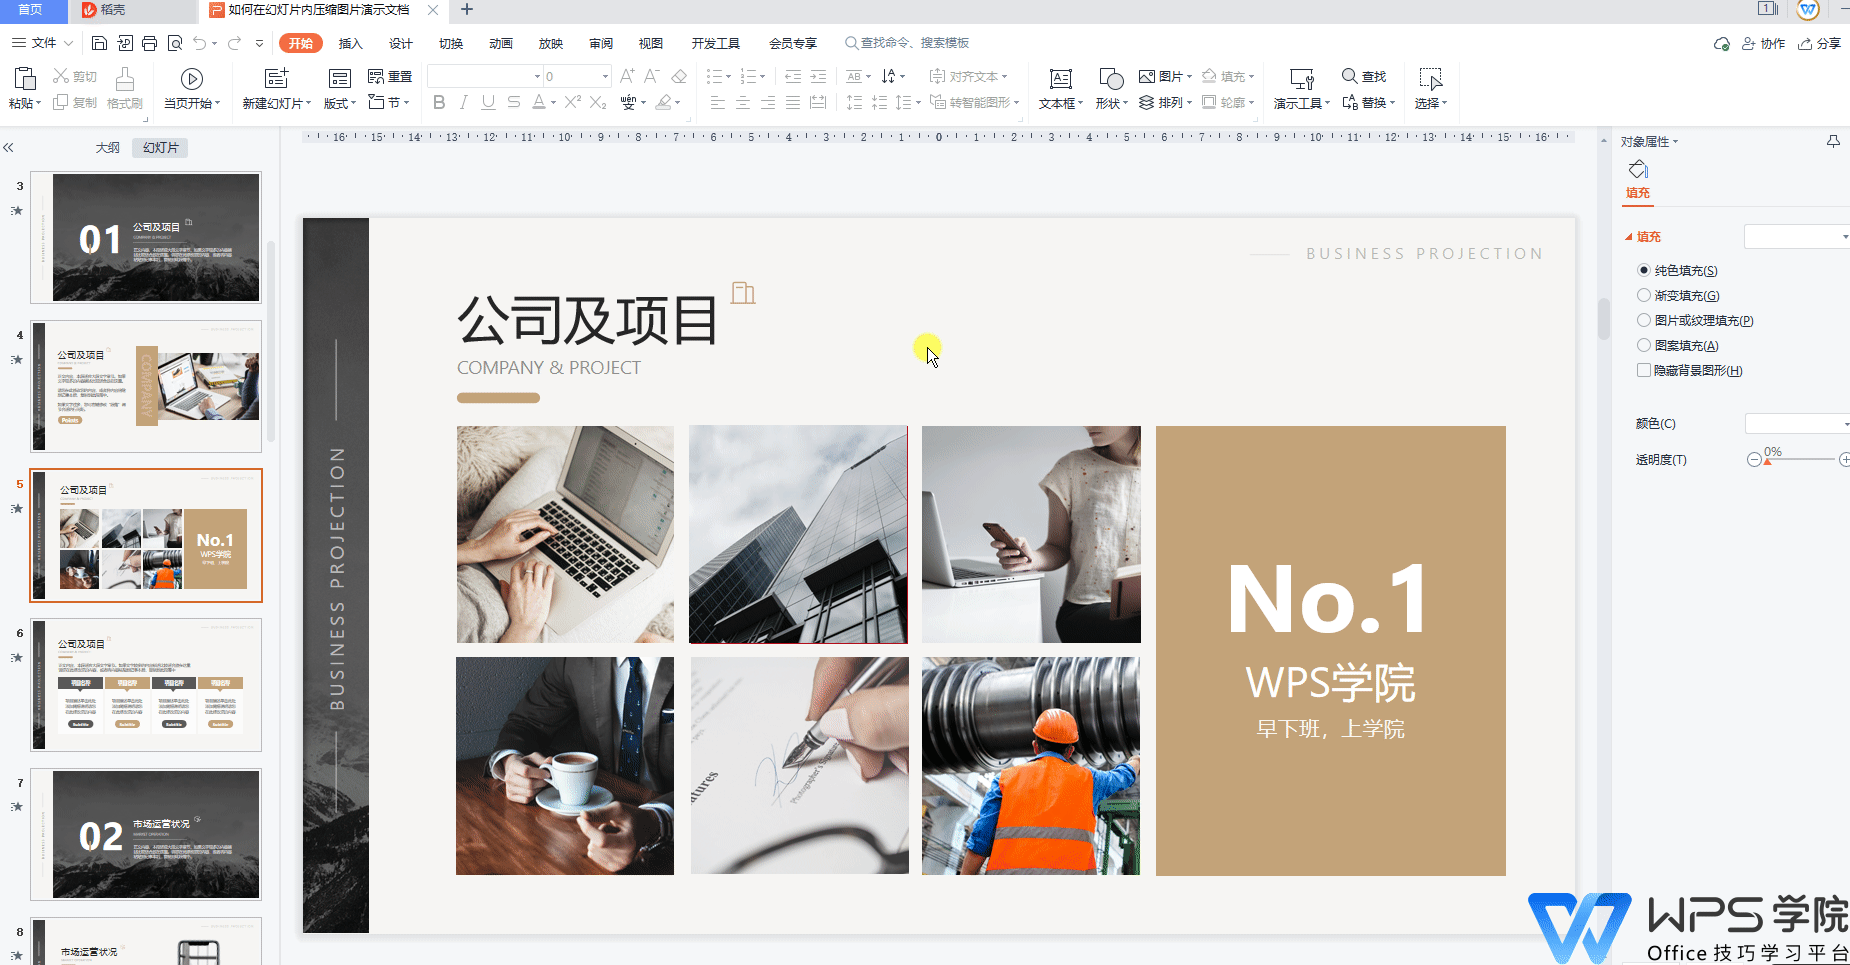Click the cloud sync status icon
The height and width of the screenshot is (965, 1850).
[1722, 44]
